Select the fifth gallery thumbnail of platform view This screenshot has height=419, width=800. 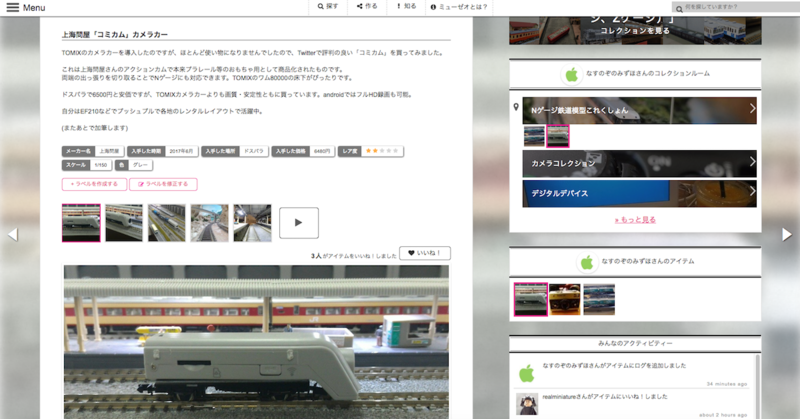tap(253, 223)
